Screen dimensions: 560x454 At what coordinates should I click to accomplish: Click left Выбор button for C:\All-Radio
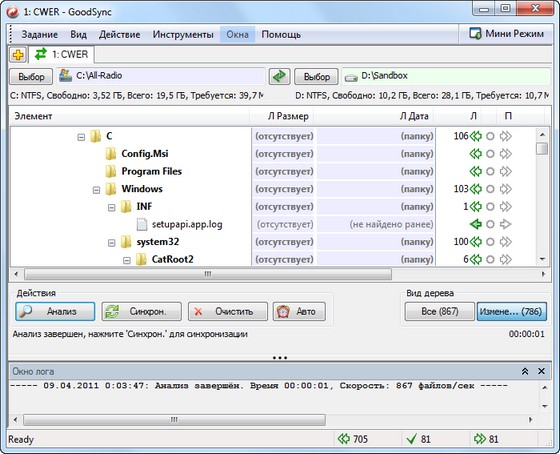31,77
